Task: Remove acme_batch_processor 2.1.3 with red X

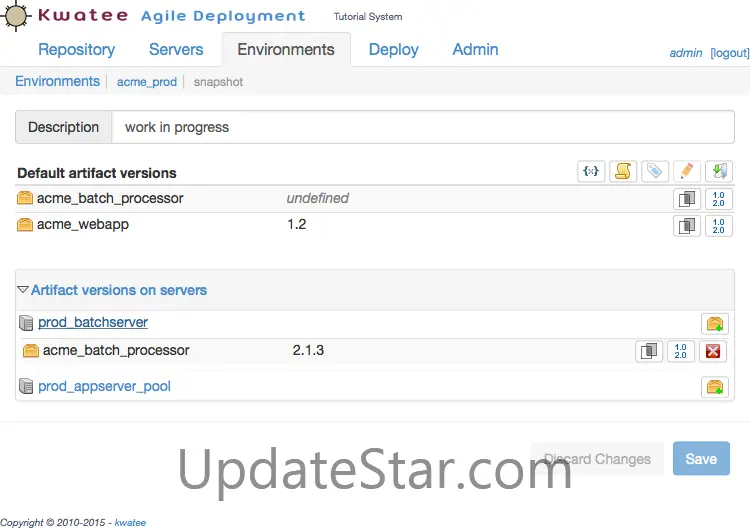Action: tap(713, 351)
